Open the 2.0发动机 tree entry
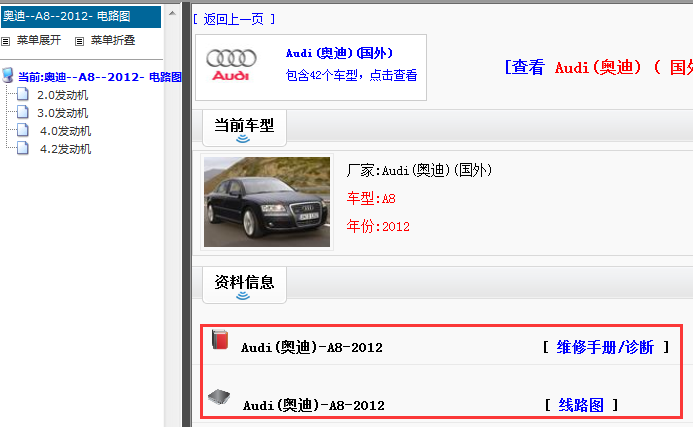Screen dimensions: 693x427 click(x=62, y=95)
